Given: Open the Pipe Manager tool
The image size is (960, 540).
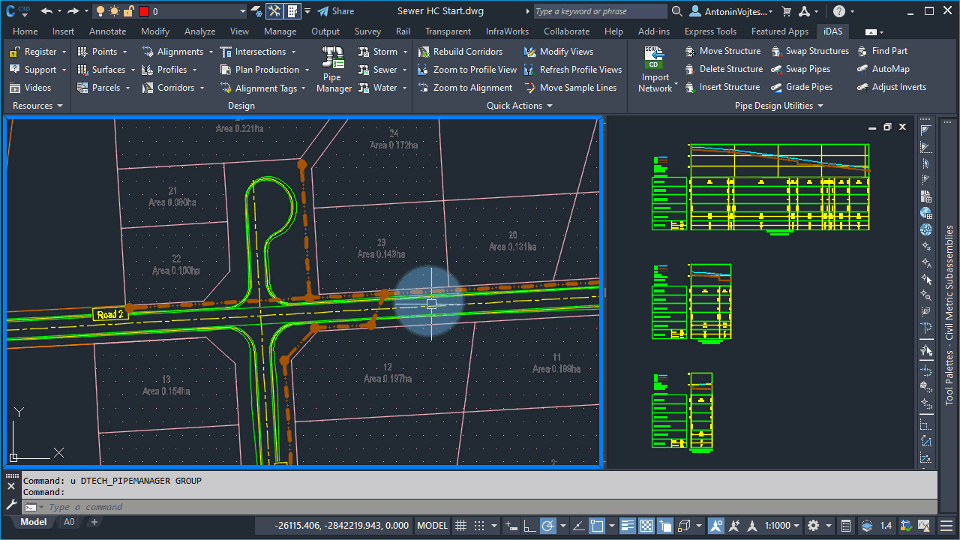Looking at the screenshot, I should 333,70.
